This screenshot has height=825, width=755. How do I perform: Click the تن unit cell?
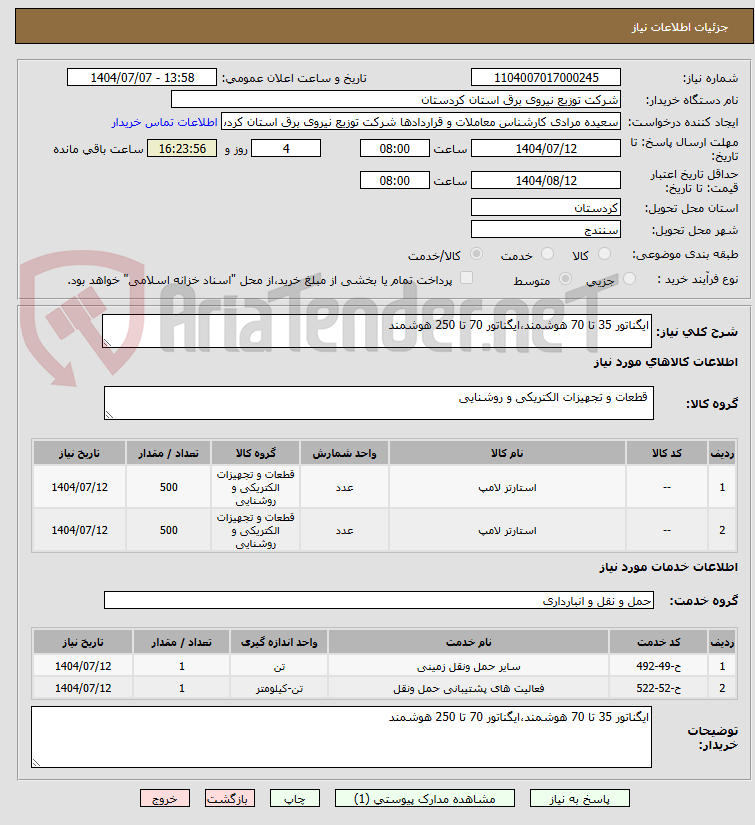click(x=279, y=667)
